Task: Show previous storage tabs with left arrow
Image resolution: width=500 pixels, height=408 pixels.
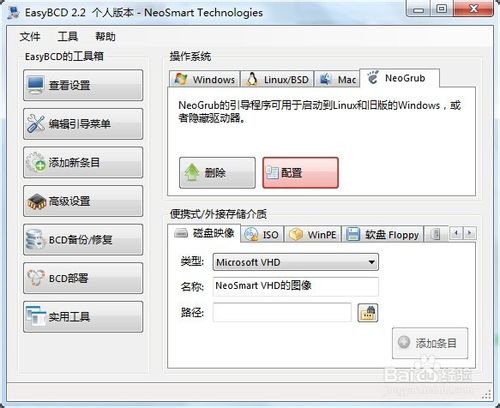Action: tap(456, 233)
